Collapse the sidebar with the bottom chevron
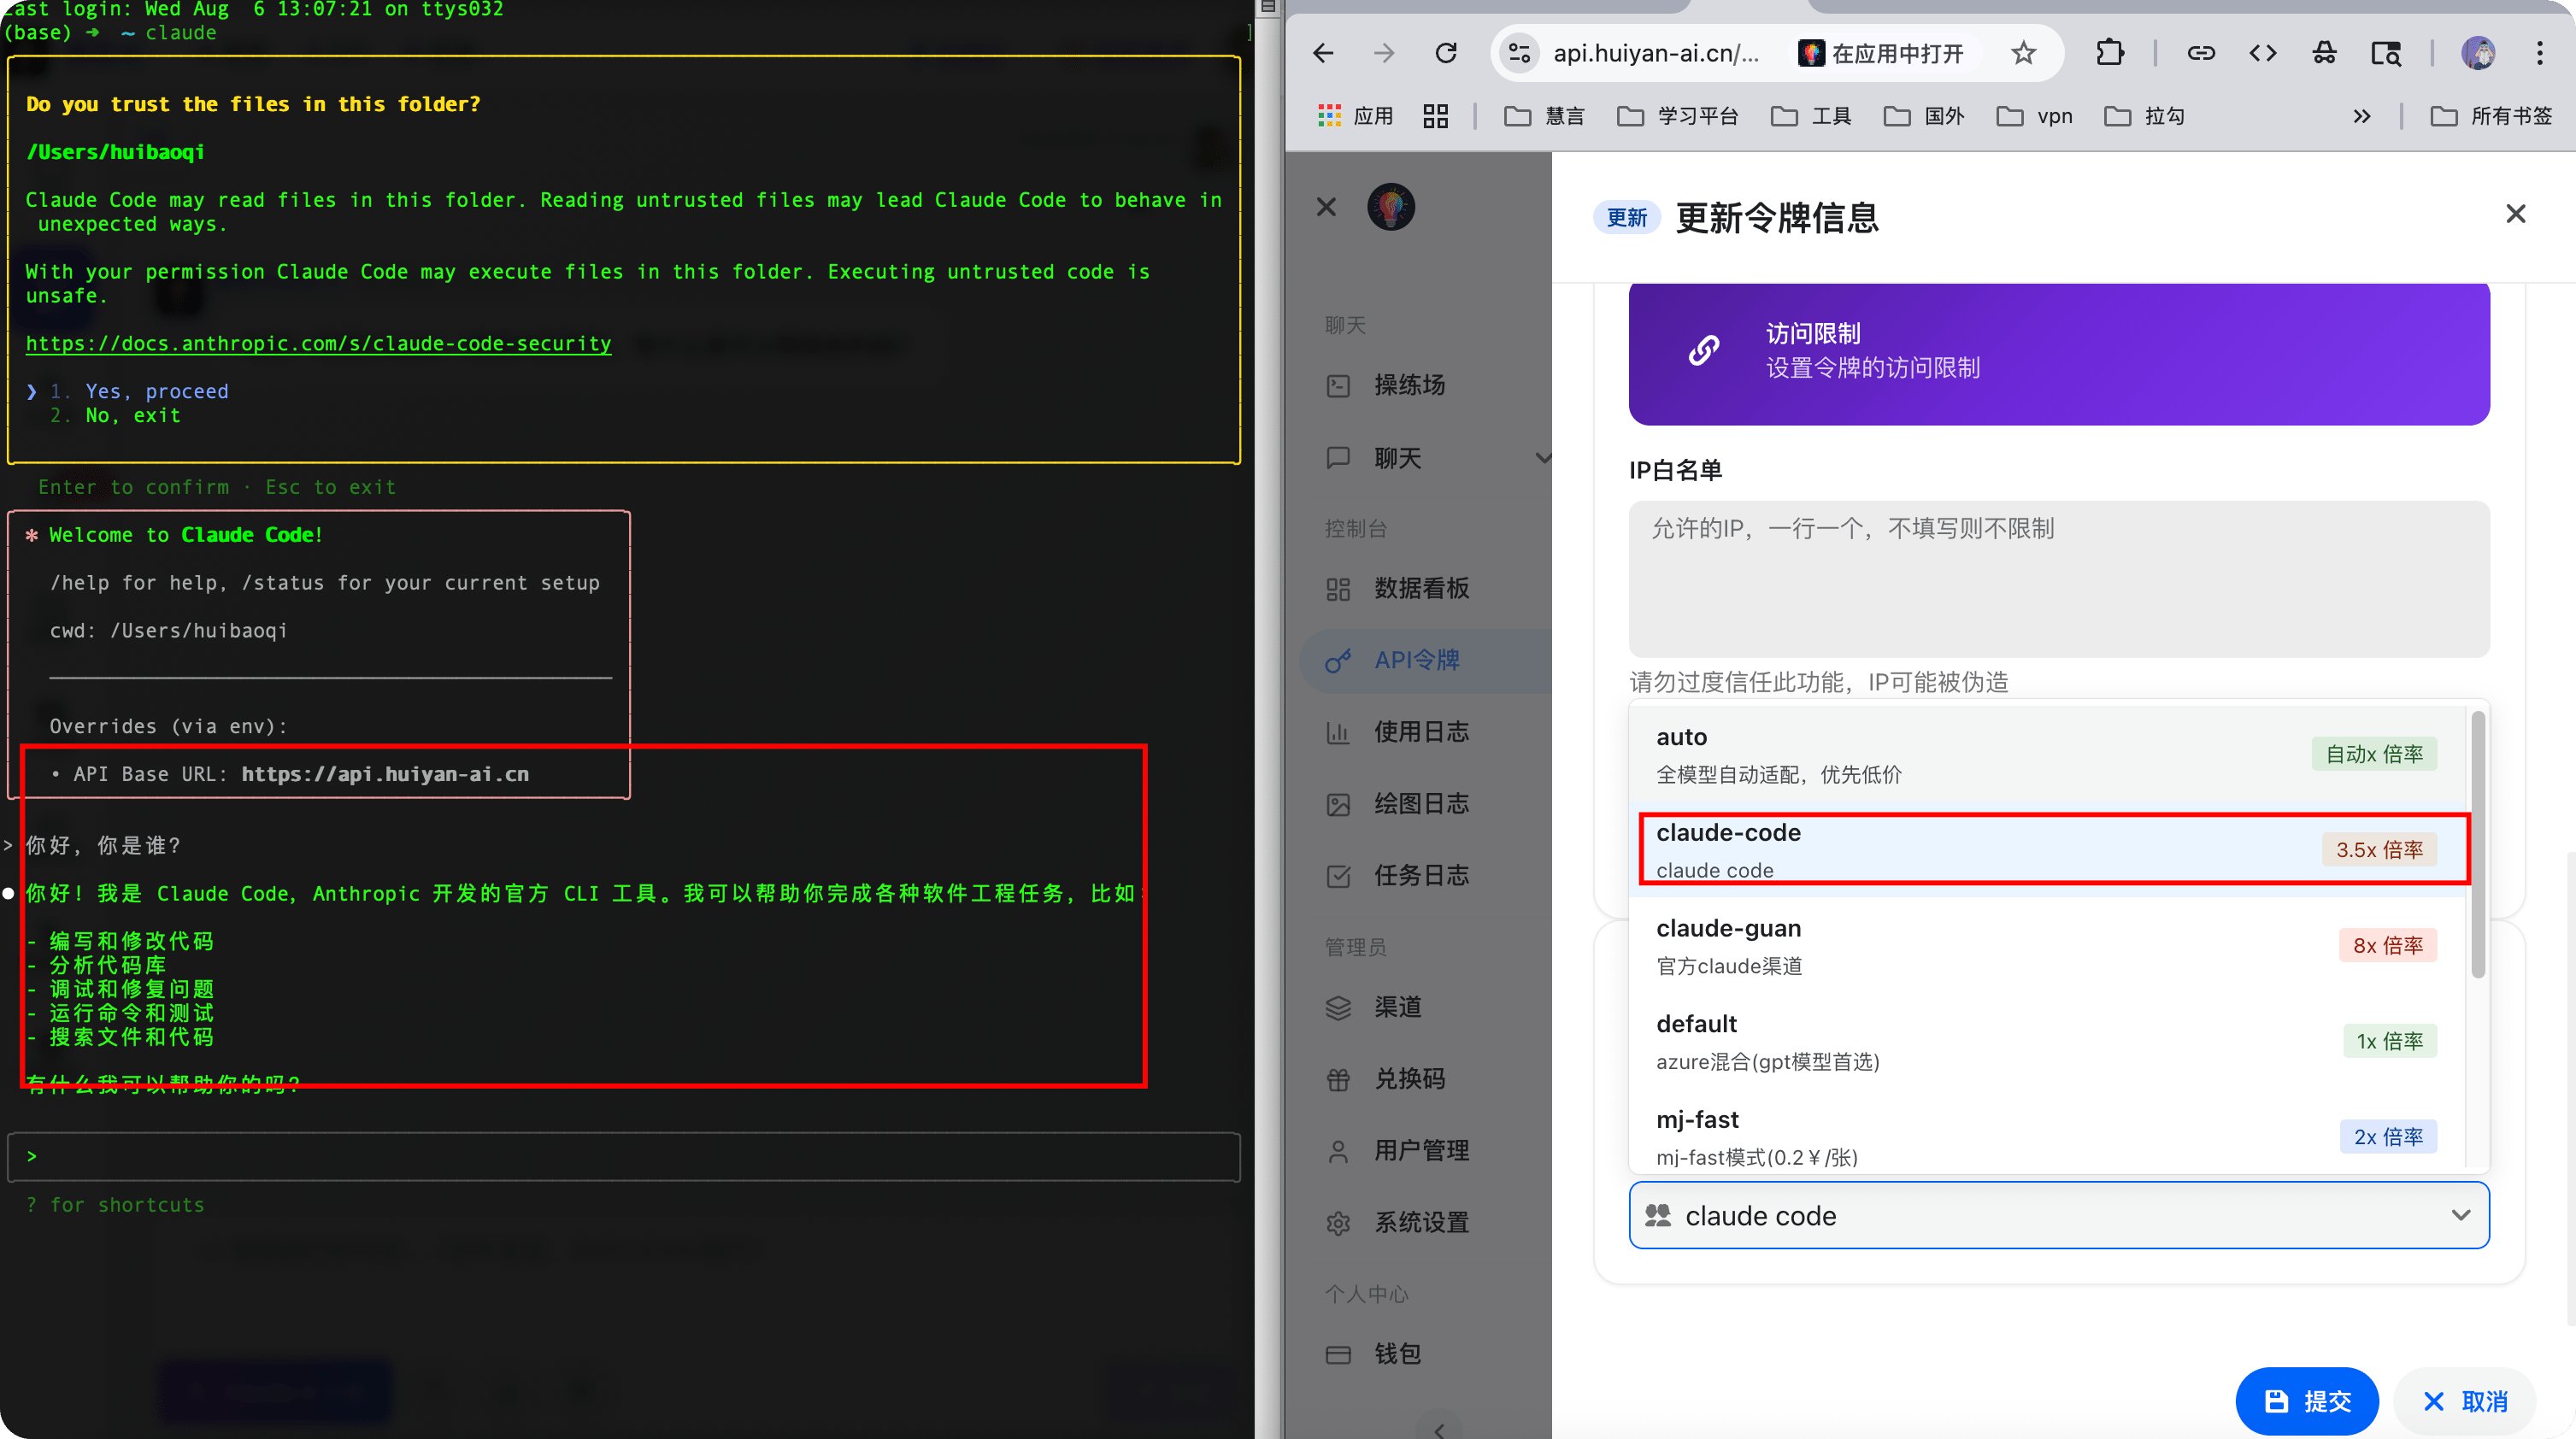 coord(1439,1430)
